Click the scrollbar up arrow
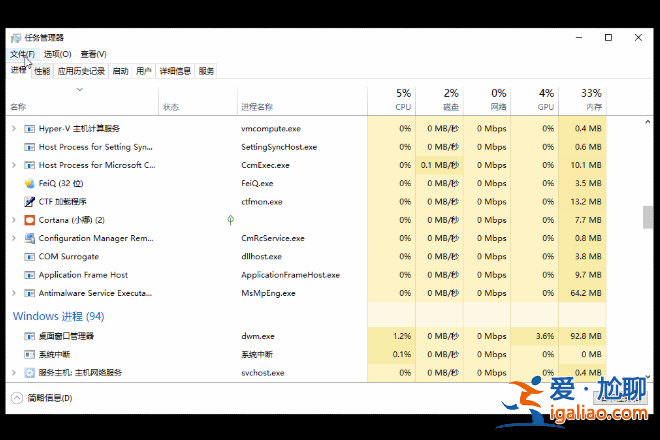 pos(647,122)
